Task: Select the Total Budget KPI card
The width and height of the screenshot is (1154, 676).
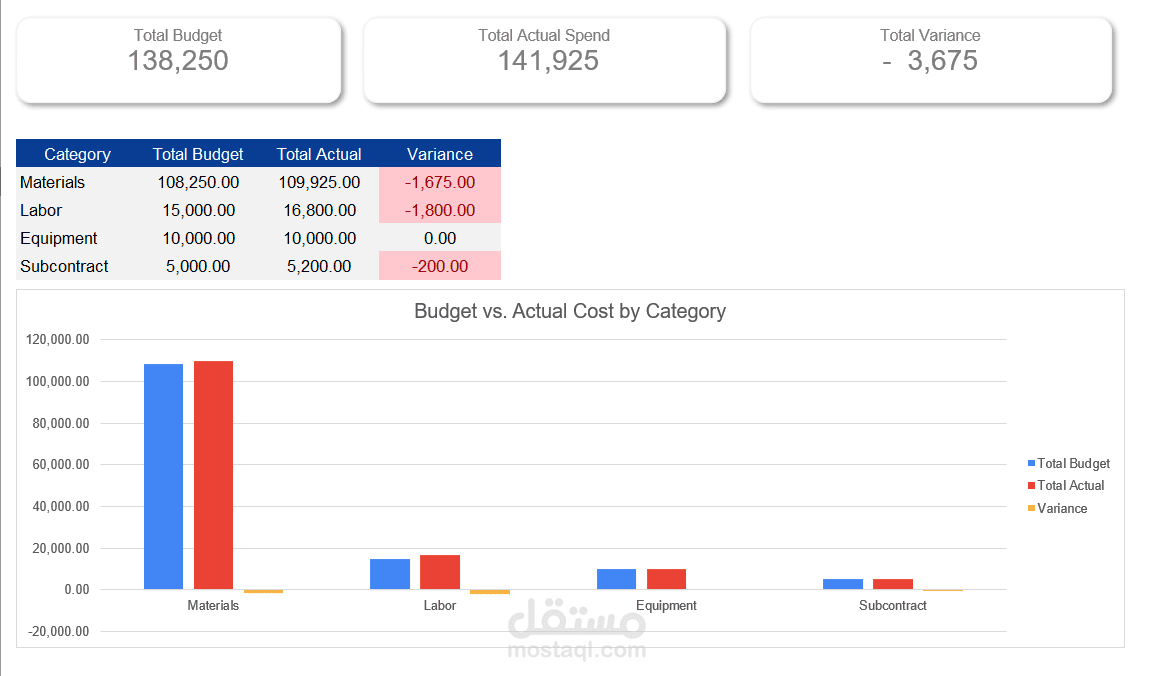Action: point(179,60)
